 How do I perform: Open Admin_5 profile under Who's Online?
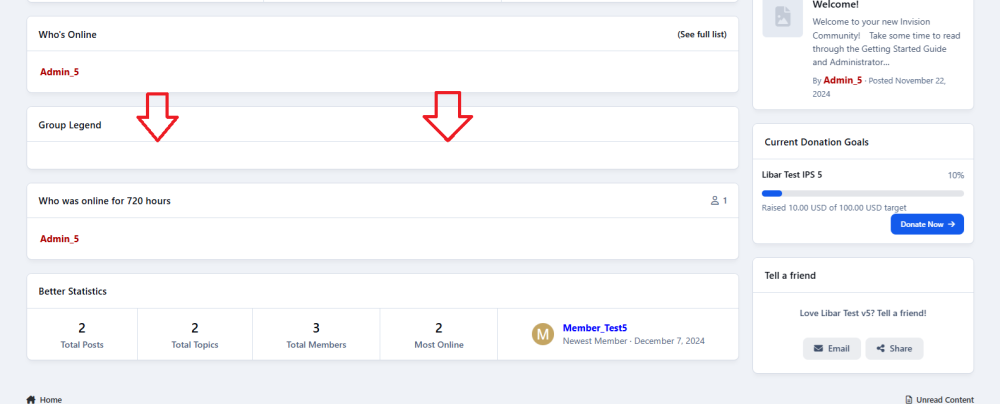[59, 72]
